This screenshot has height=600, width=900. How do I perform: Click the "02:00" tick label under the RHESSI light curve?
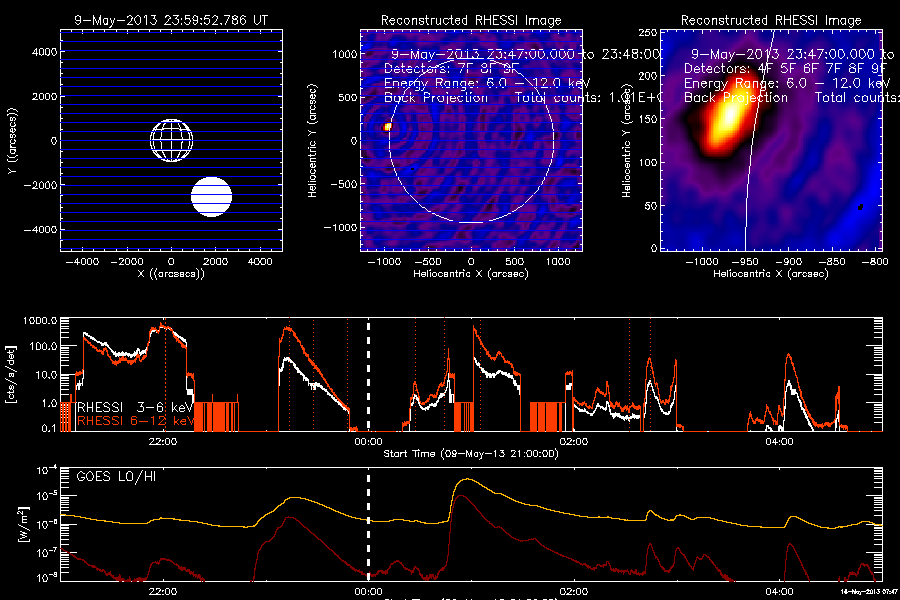click(x=573, y=442)
